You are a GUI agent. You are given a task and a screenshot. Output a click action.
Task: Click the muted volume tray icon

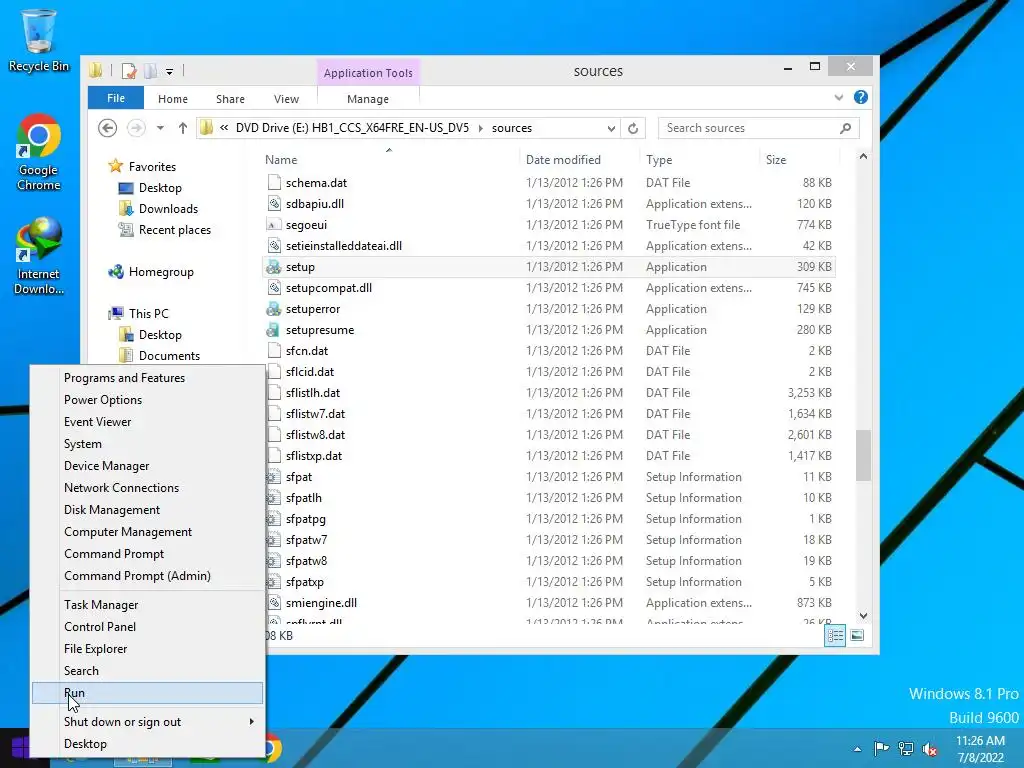(x=930, y=748)
